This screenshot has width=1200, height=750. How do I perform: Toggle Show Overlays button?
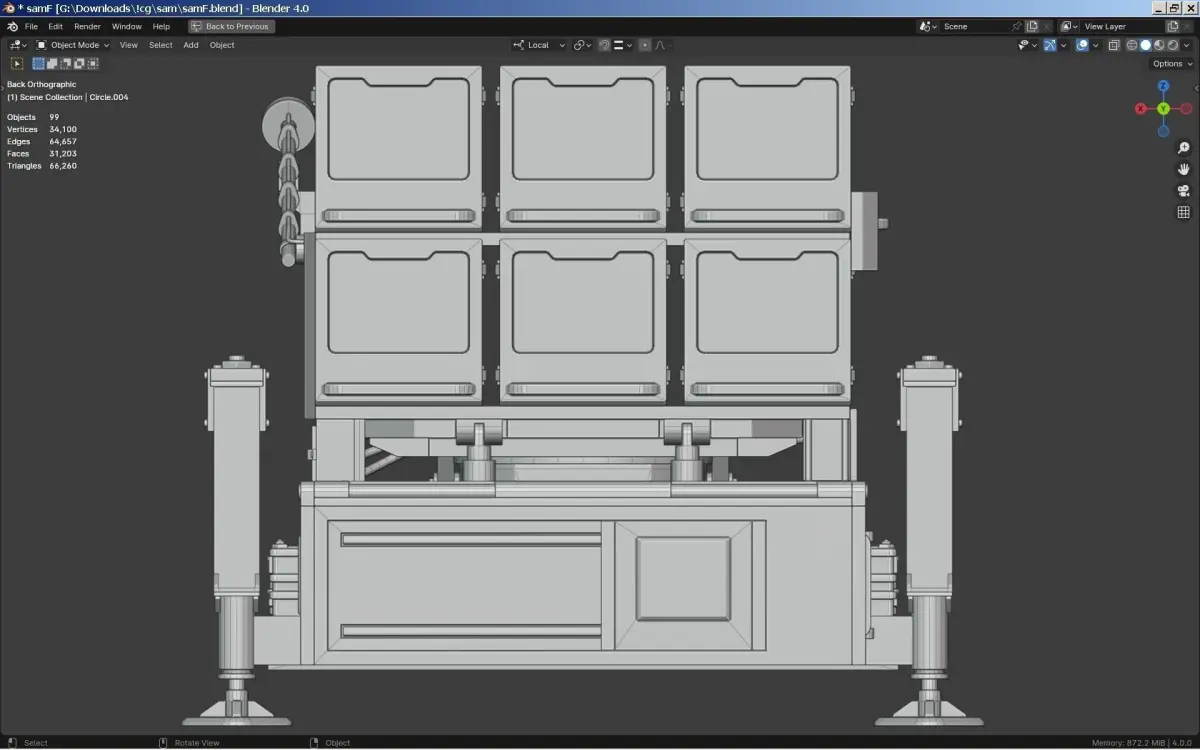pos(1082,45)
